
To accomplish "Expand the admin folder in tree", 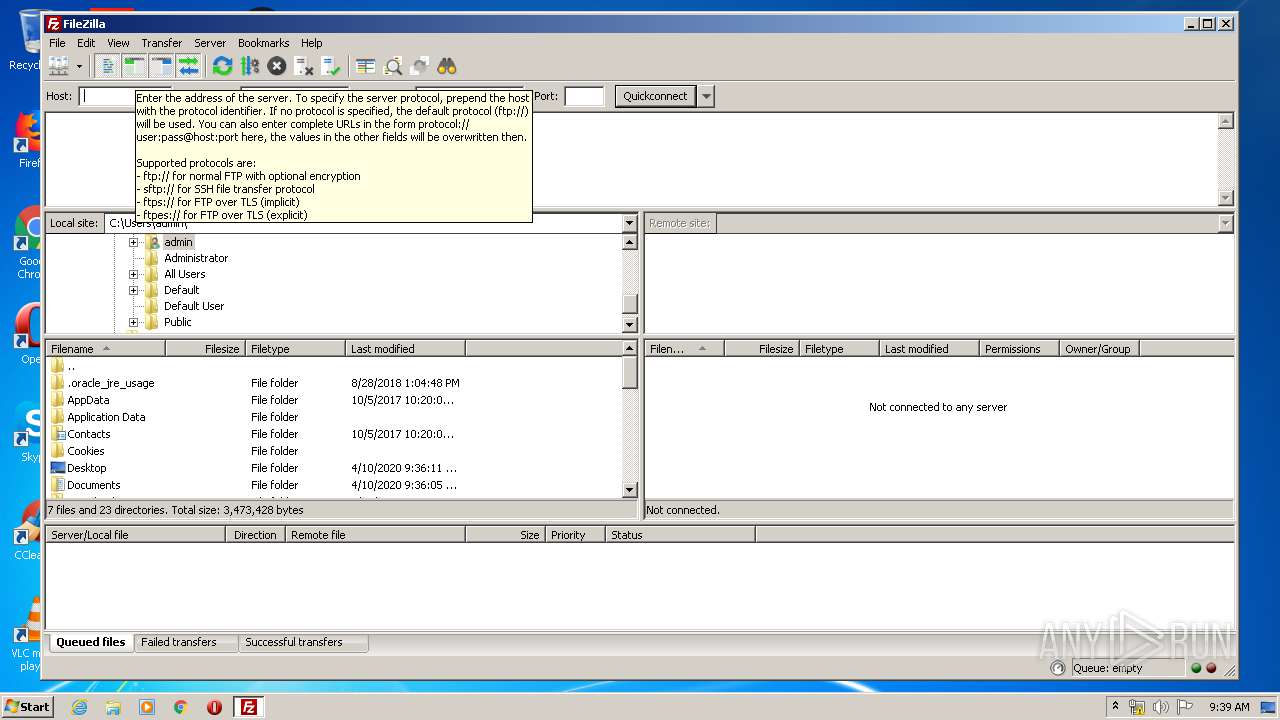I will [x=133, y=242].
